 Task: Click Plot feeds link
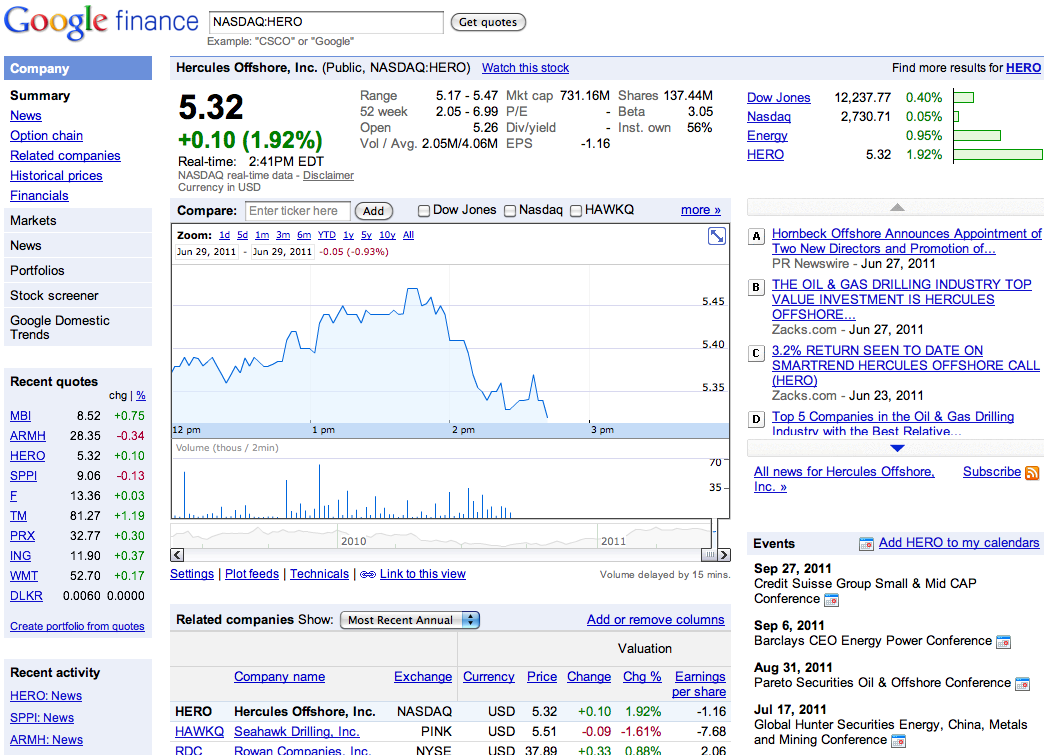click(x=252, y=574)
